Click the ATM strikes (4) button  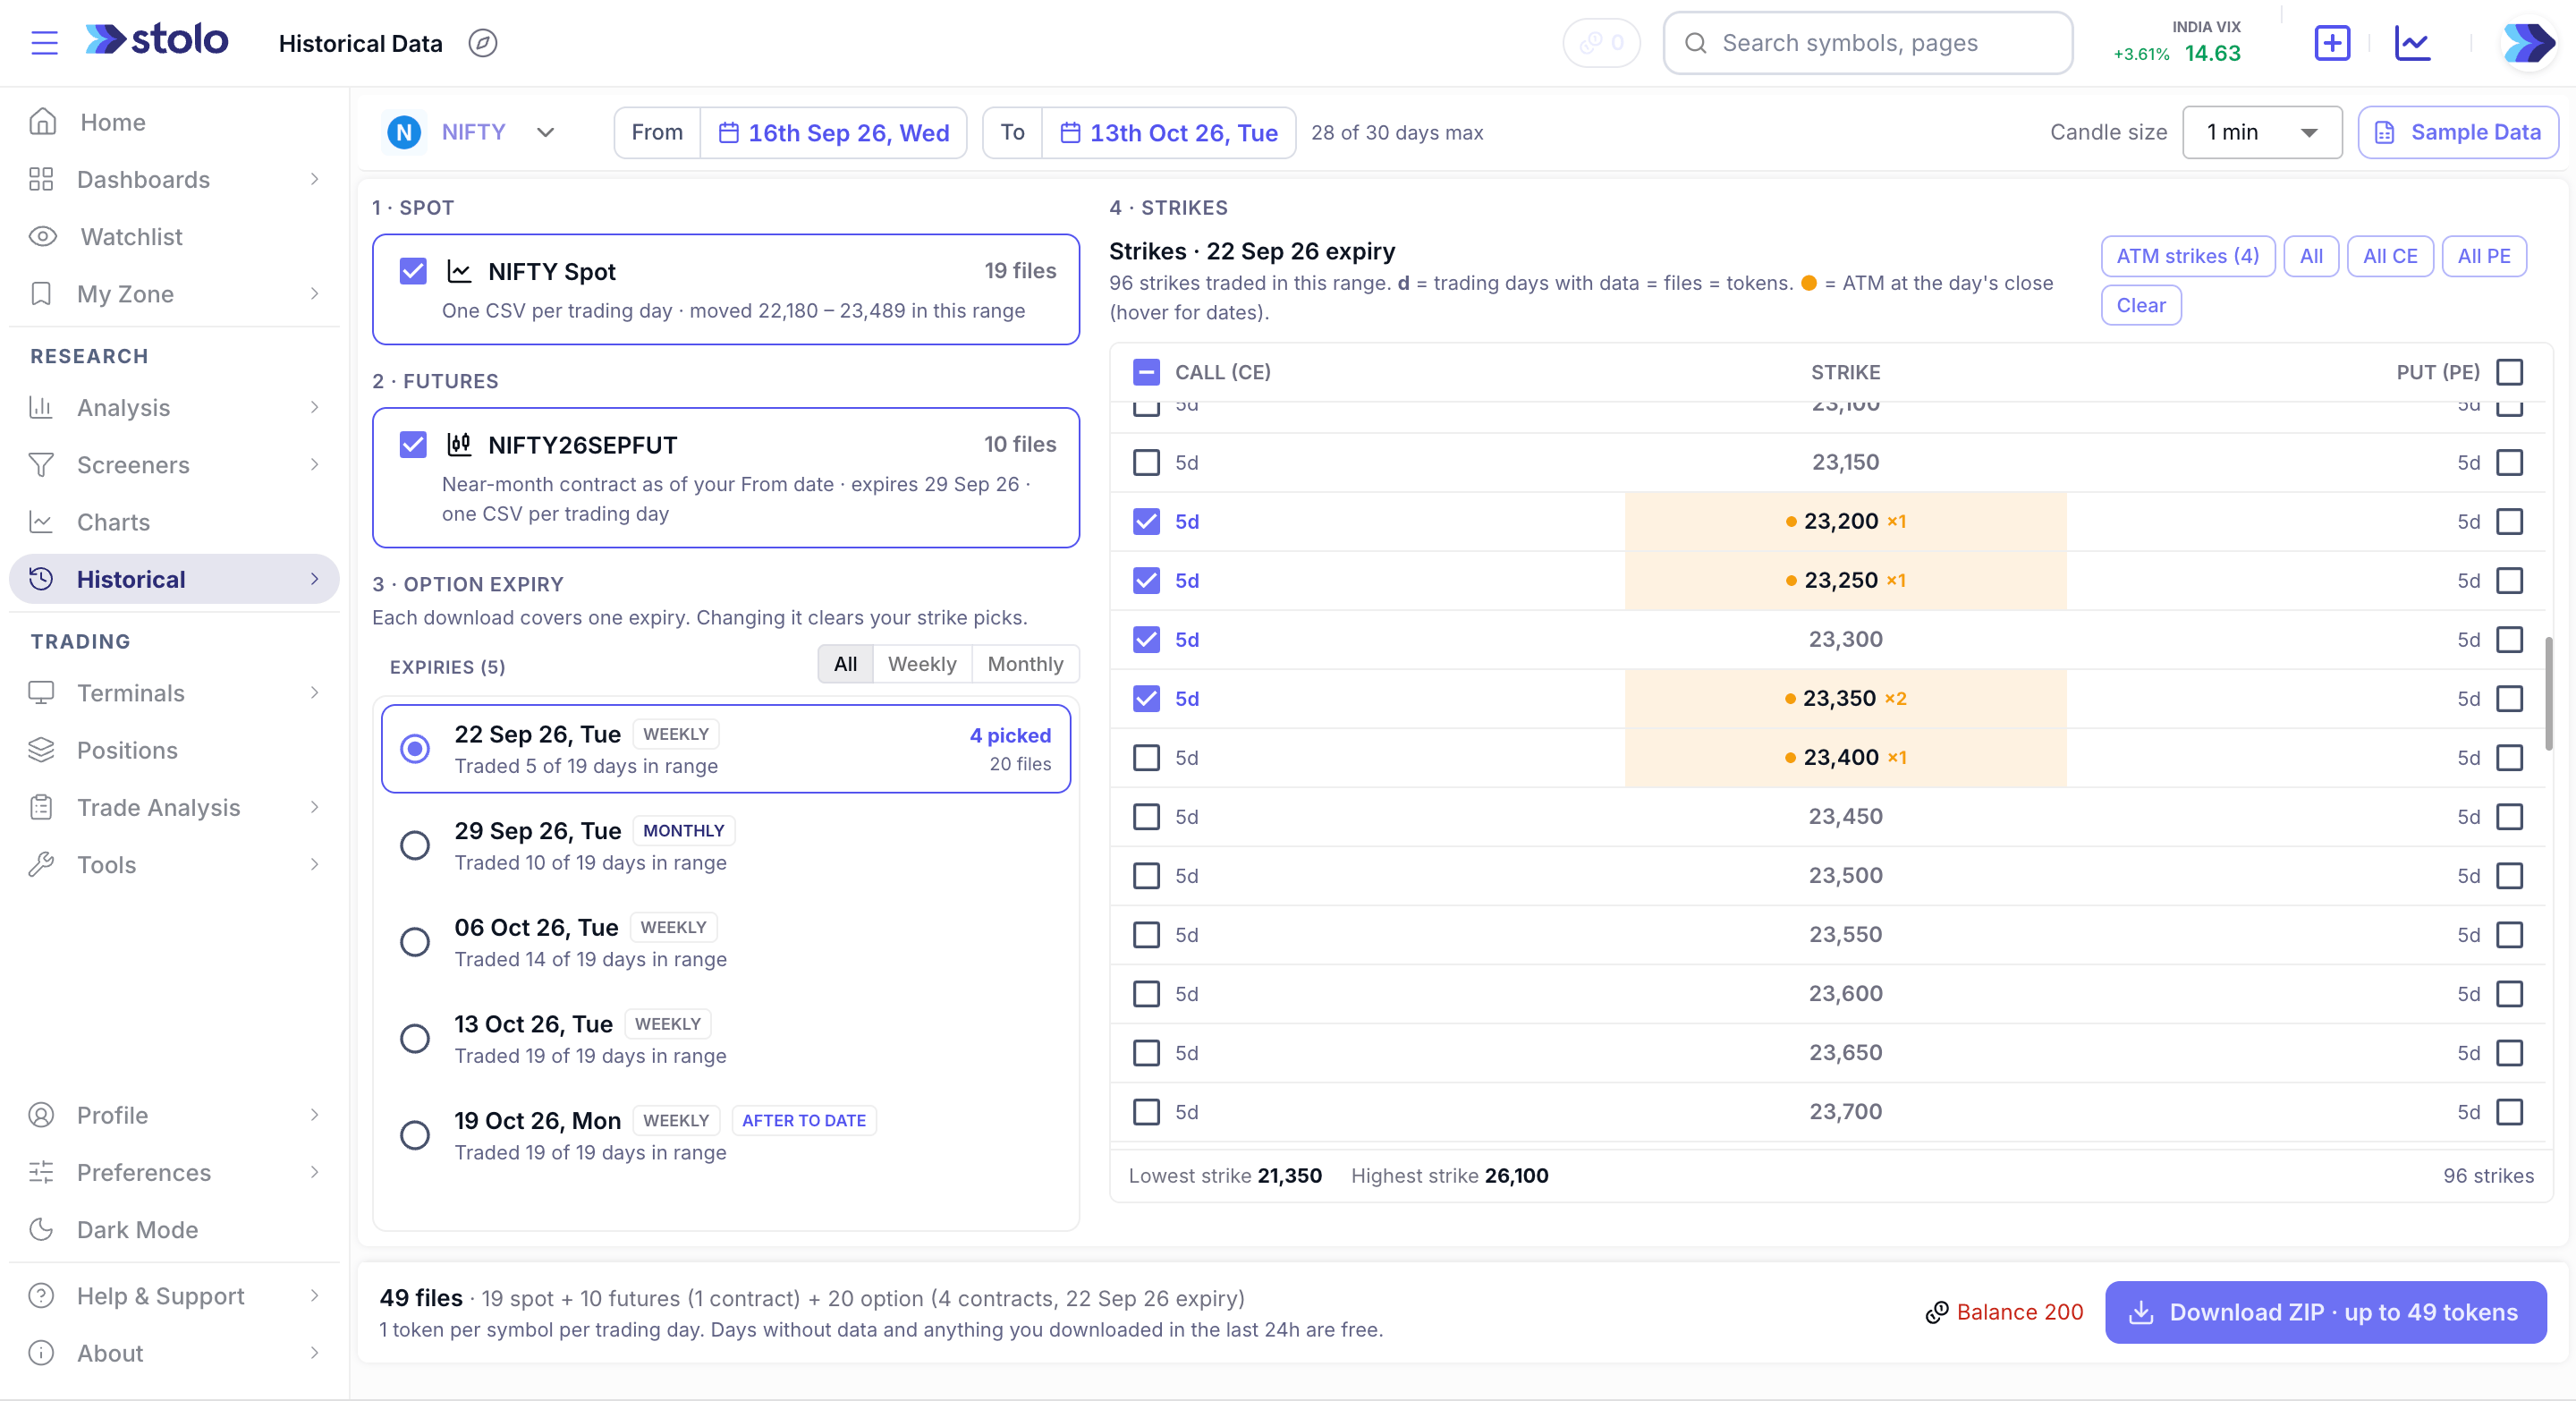point(2187,256)
